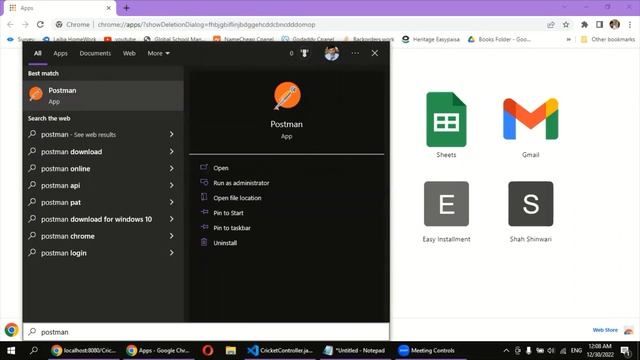
Task: Open the Gmail app icon in Chrome
Action: coord(531,120)
